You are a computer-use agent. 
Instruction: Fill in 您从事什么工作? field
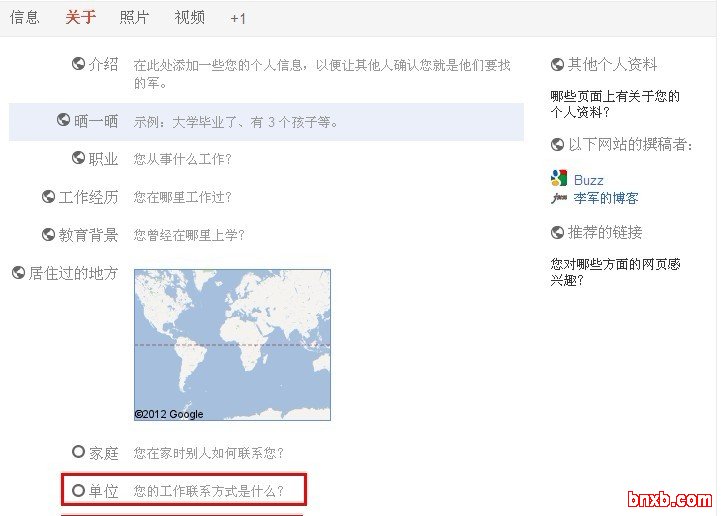tap(183, 159)
